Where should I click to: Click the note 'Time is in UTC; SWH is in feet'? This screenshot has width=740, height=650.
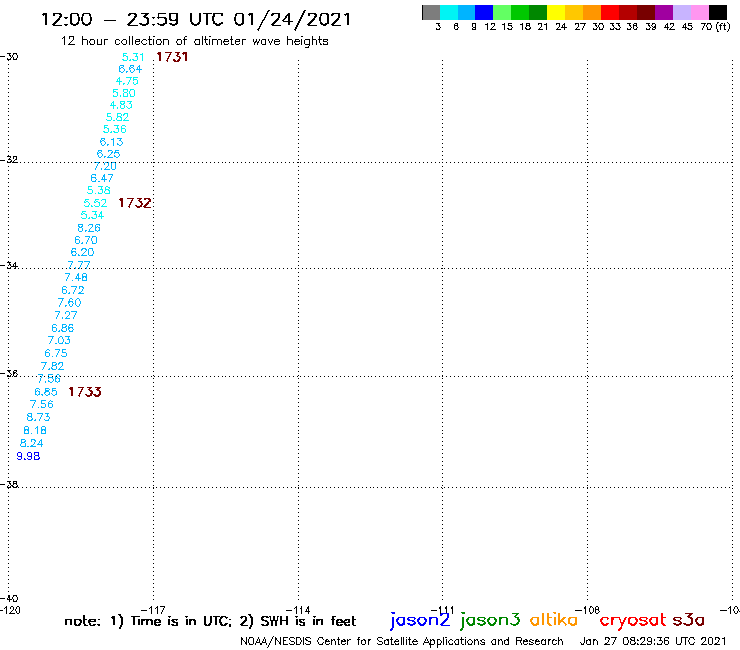pyautogui.click(x=210, y=621)
